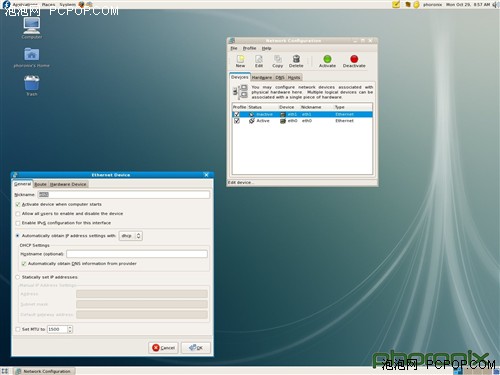Click the networked computers illustration in Devices tab
Screen dimensions: 500x375
coord(241,92)
